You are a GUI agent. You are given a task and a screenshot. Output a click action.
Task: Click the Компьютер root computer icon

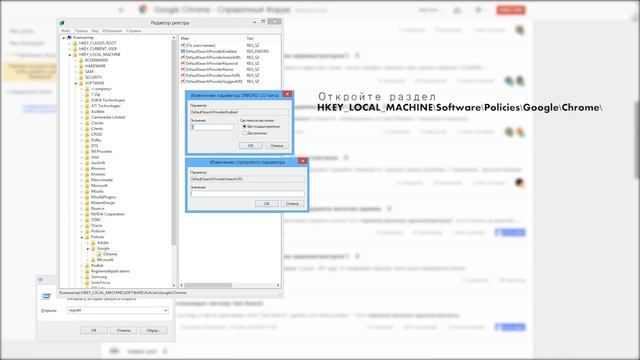[x=69, y=38]
